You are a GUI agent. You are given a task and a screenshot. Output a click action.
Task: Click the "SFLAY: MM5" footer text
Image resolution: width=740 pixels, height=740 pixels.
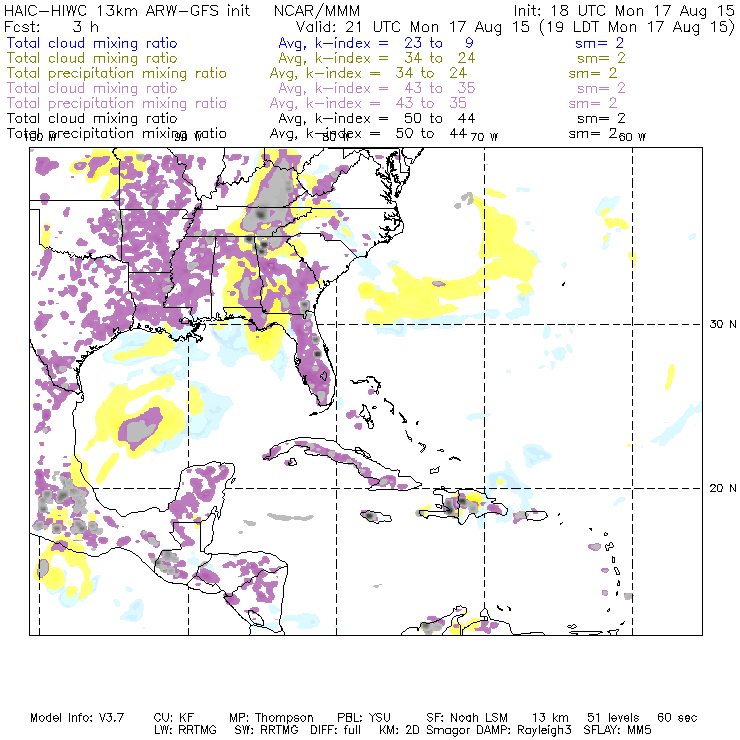617,730
